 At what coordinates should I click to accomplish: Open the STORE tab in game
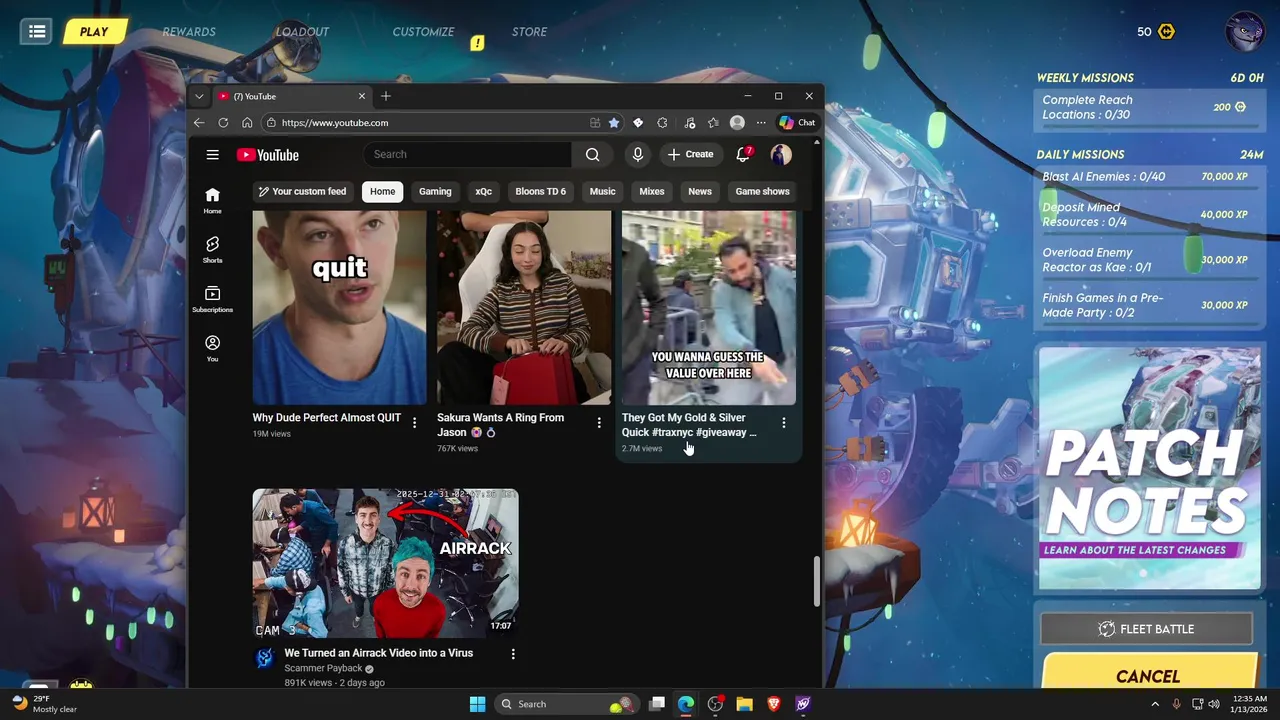pos(529,32)
